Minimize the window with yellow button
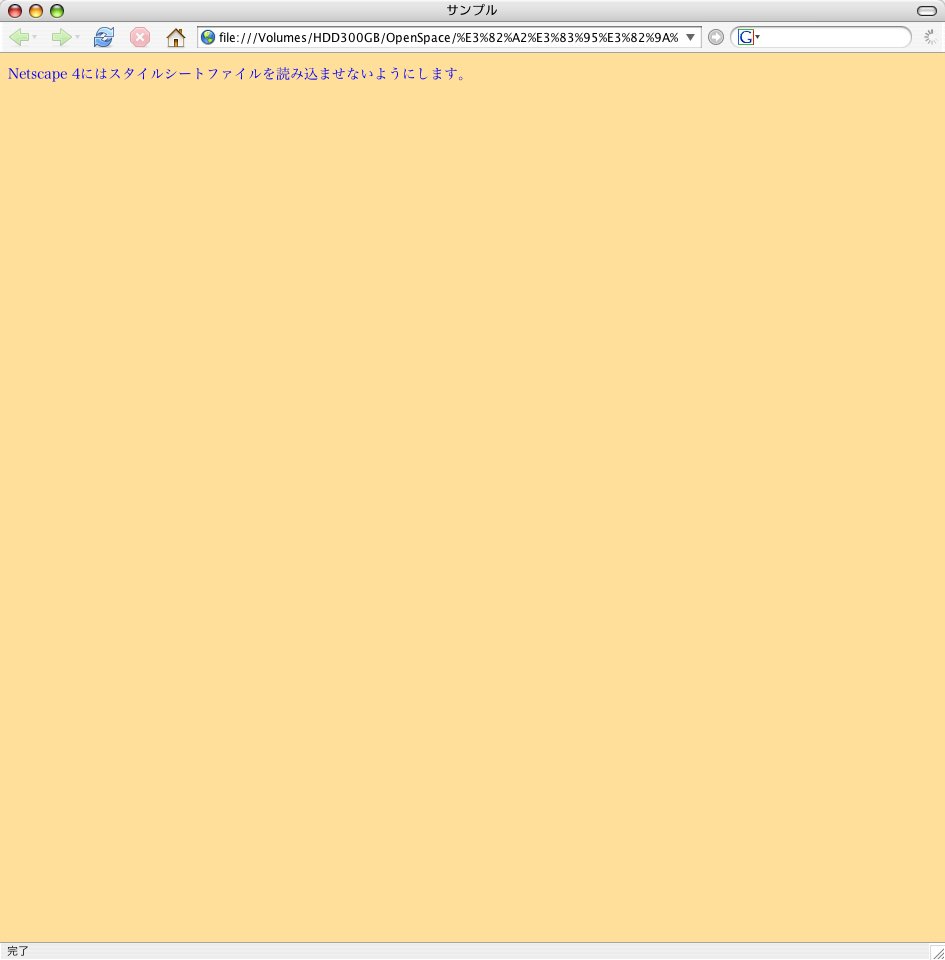Image resolution: width=945 pixels, height=960 pixels. (x=36, y=11)
